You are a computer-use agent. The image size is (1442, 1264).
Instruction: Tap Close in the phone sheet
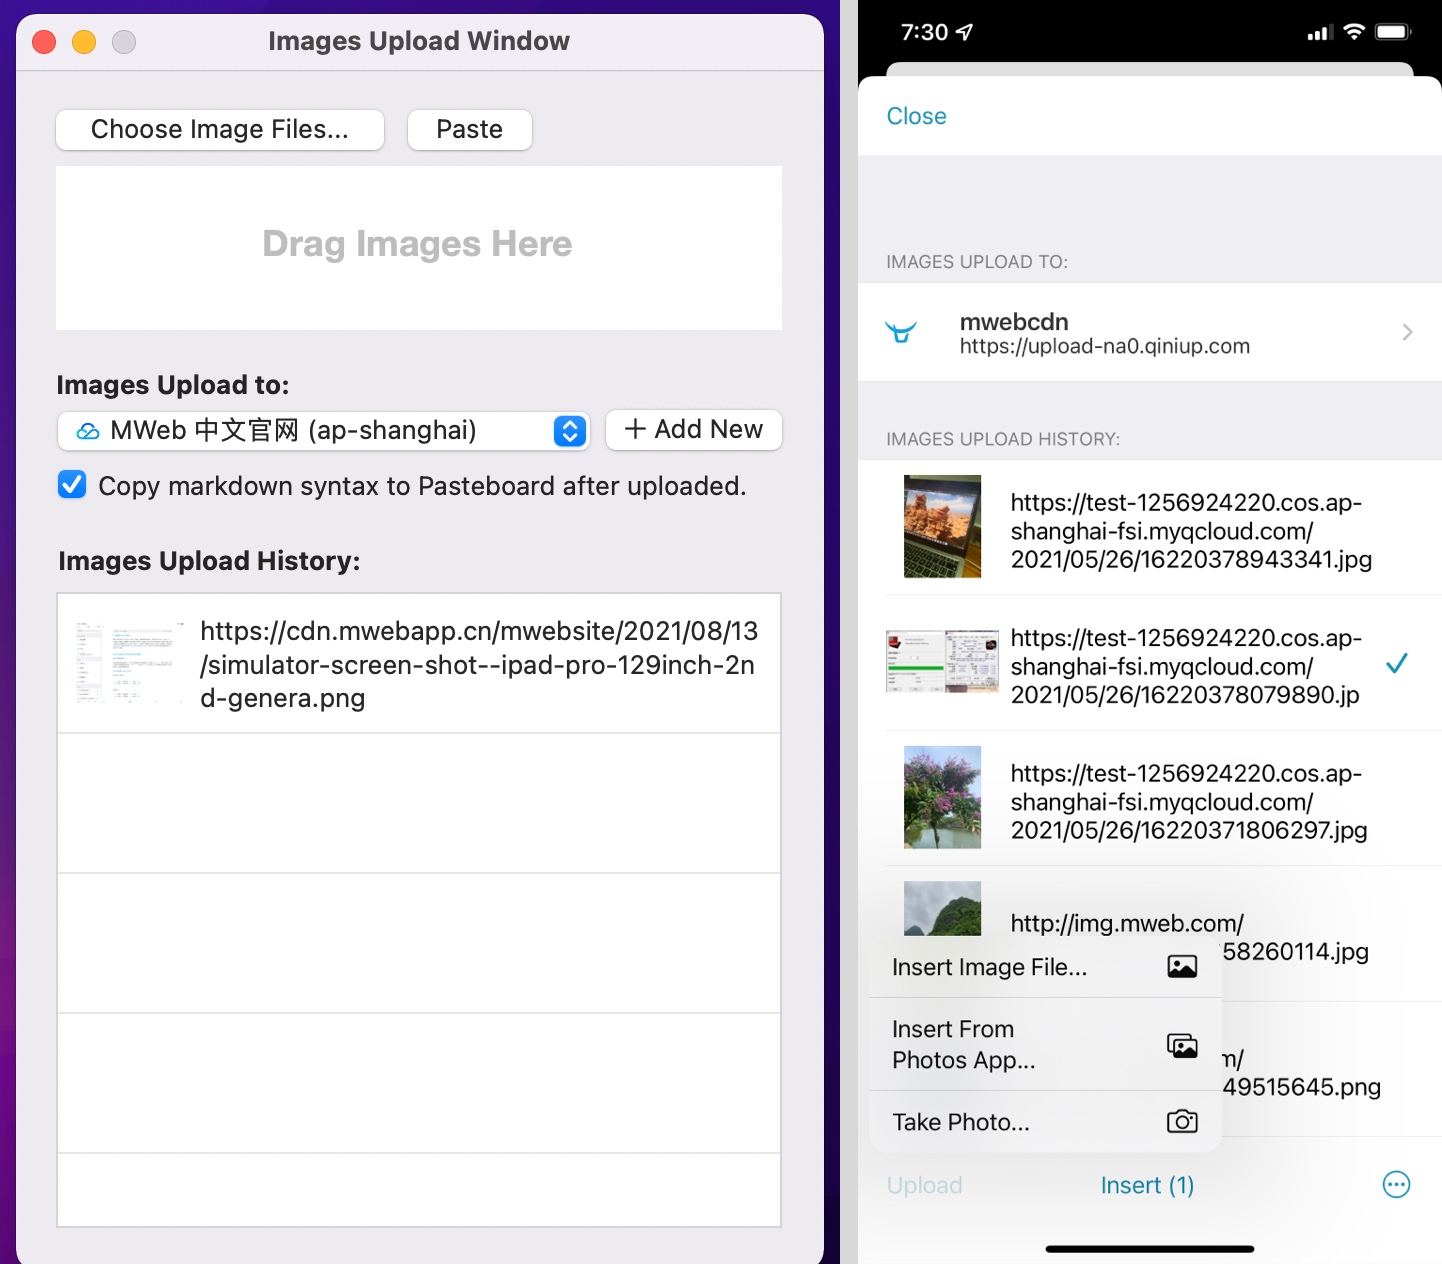[x=916, y=116]
